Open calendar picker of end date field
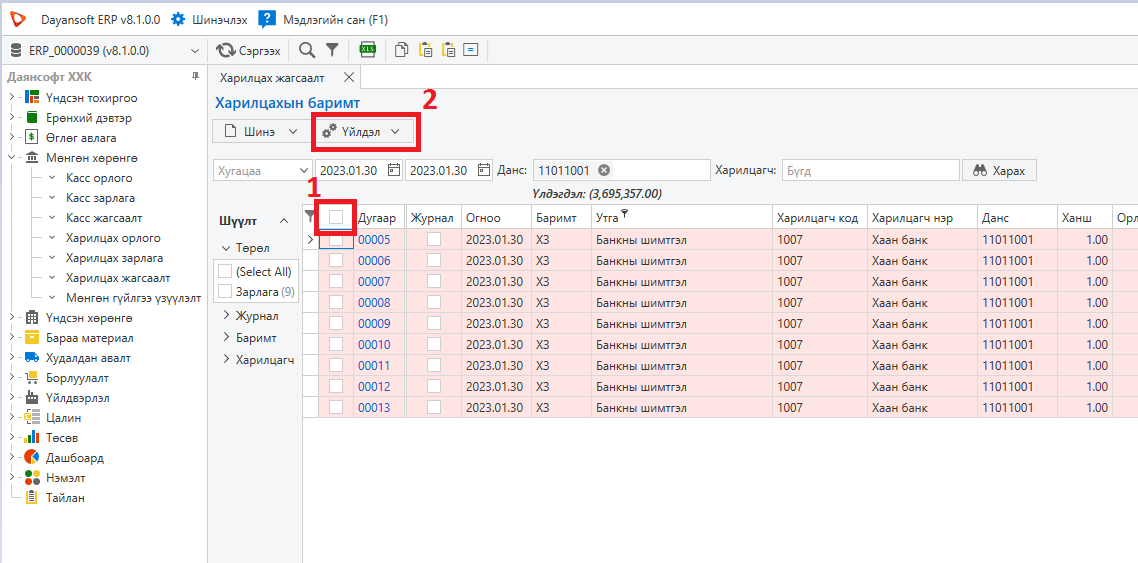The height and width of the screenshot is (563, 1138). 484,170
